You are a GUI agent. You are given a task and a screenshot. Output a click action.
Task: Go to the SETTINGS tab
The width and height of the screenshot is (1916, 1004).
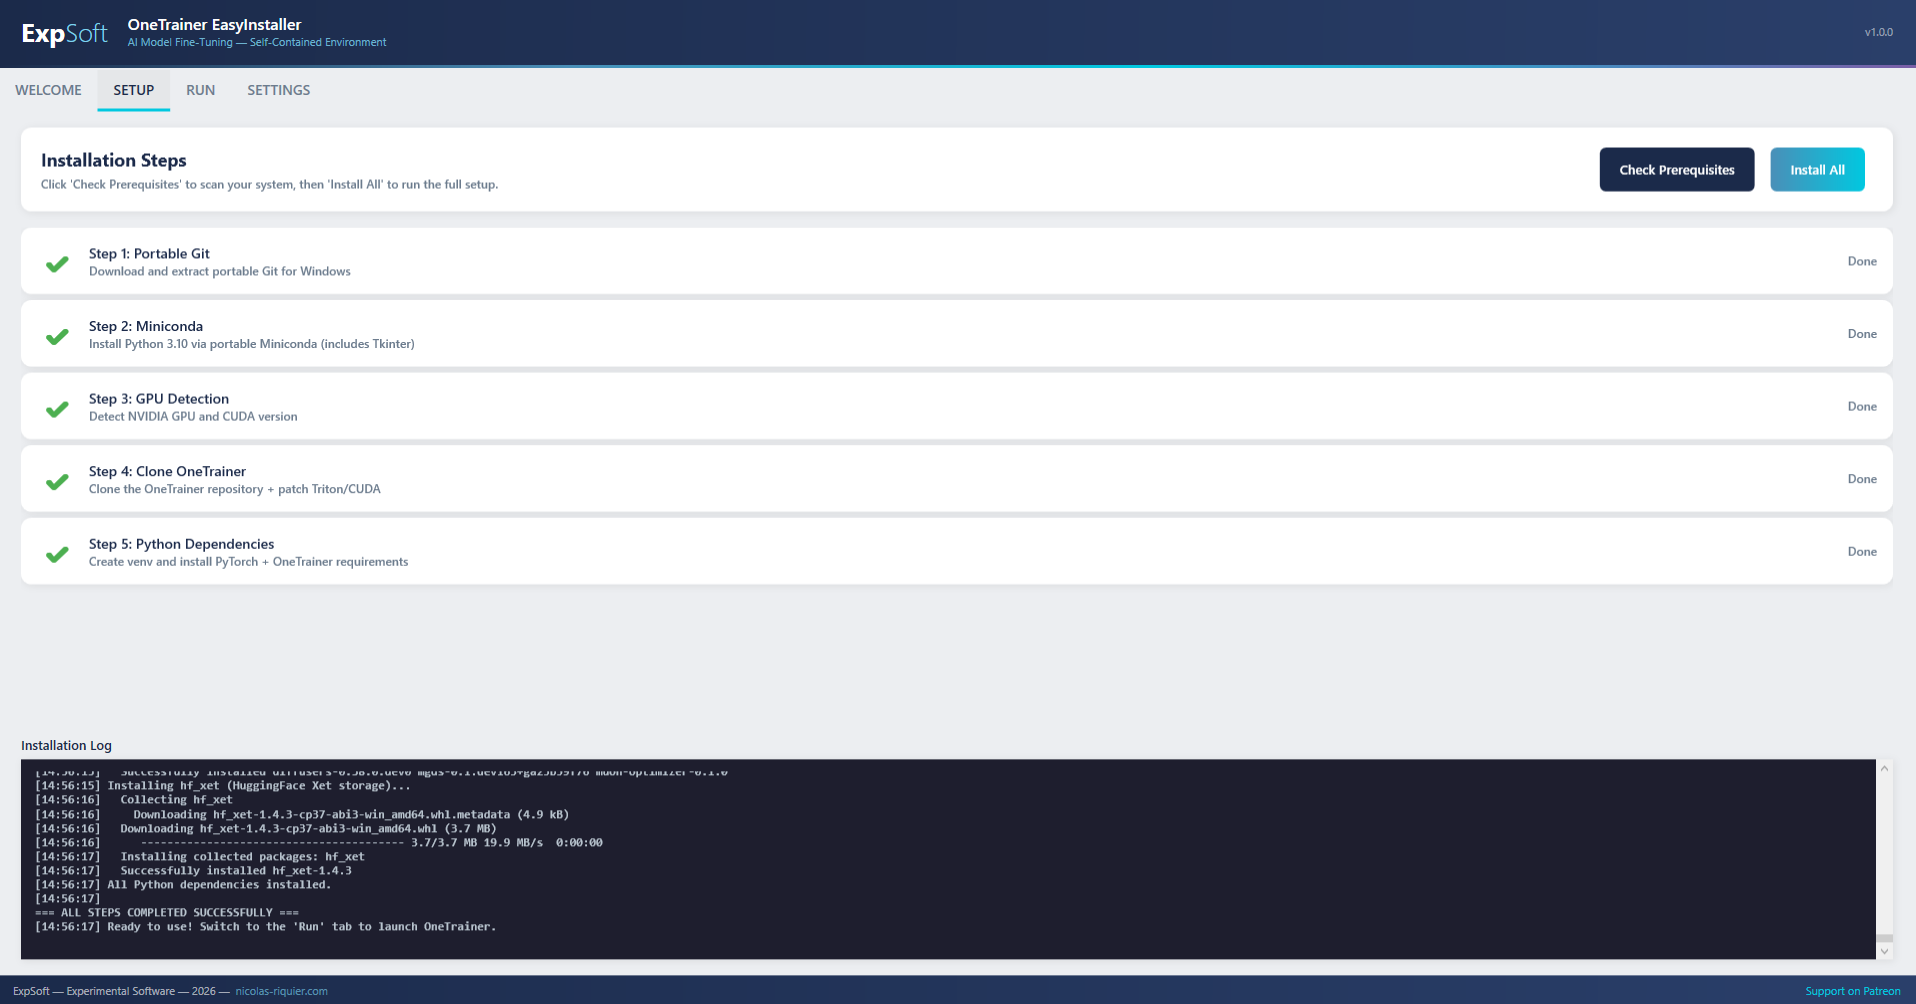tap(278, 90)
